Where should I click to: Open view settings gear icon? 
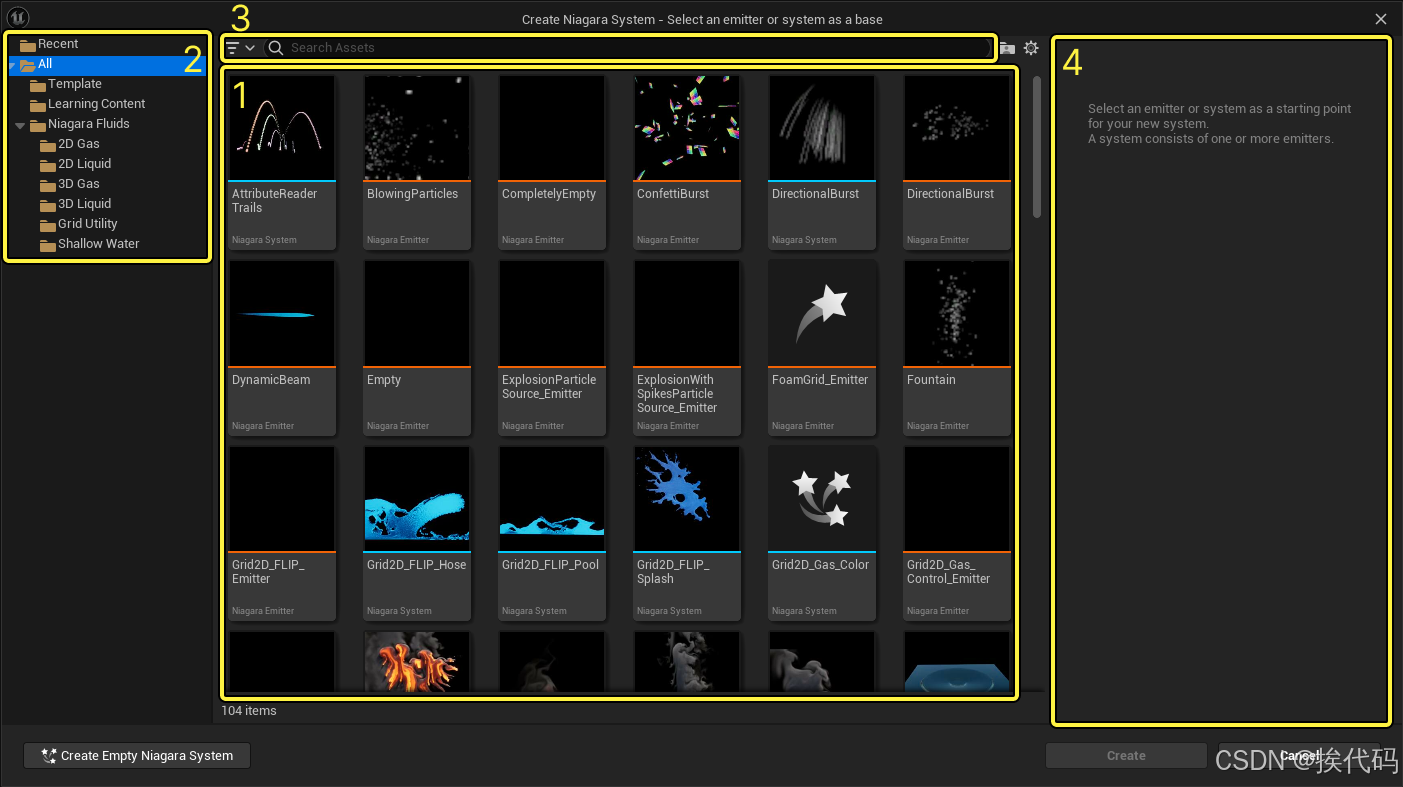[x=1031, y=48]
